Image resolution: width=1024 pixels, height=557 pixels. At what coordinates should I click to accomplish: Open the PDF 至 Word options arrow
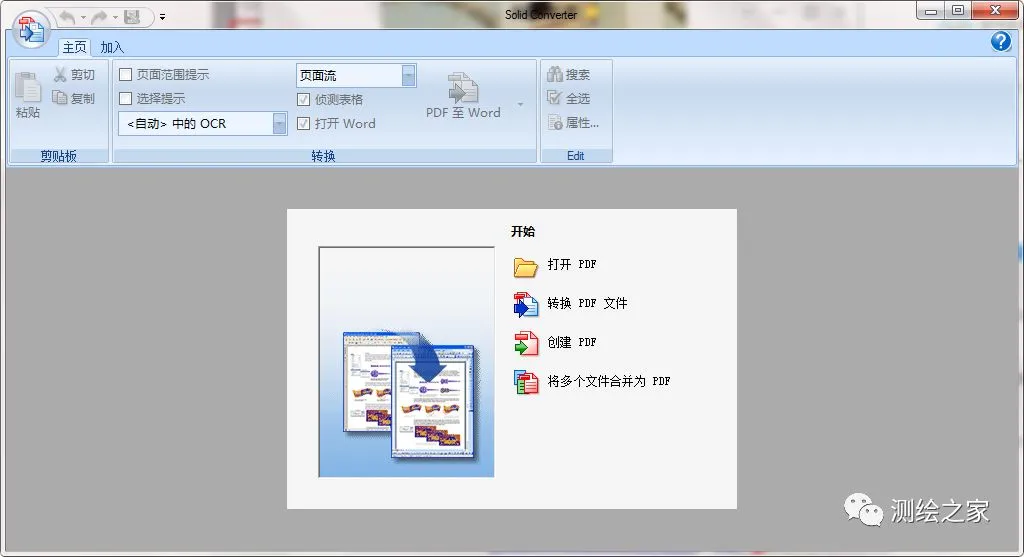tap(520, 104)
